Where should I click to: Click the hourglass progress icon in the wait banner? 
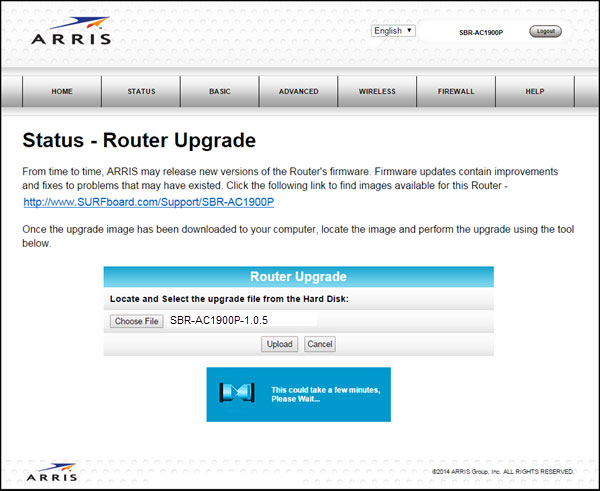[x=237, y=393]
